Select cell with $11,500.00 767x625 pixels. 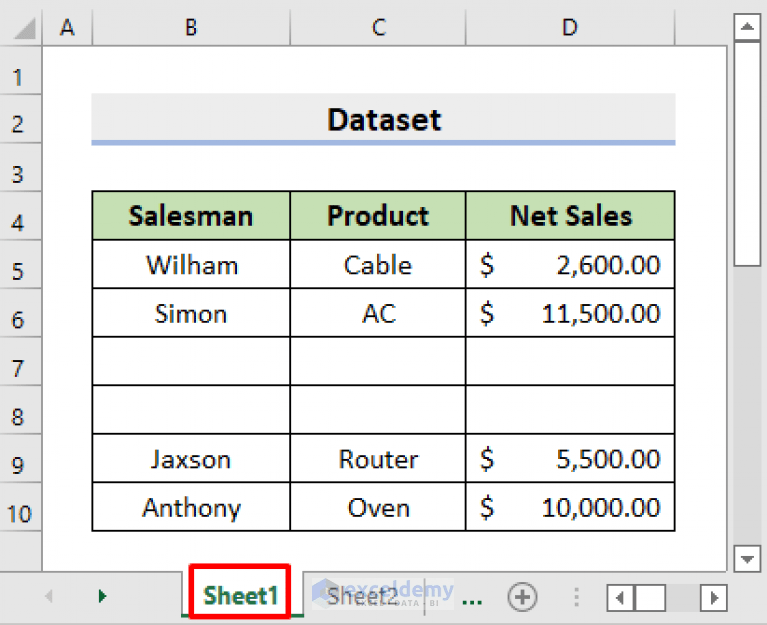click(x=570, y=313)
